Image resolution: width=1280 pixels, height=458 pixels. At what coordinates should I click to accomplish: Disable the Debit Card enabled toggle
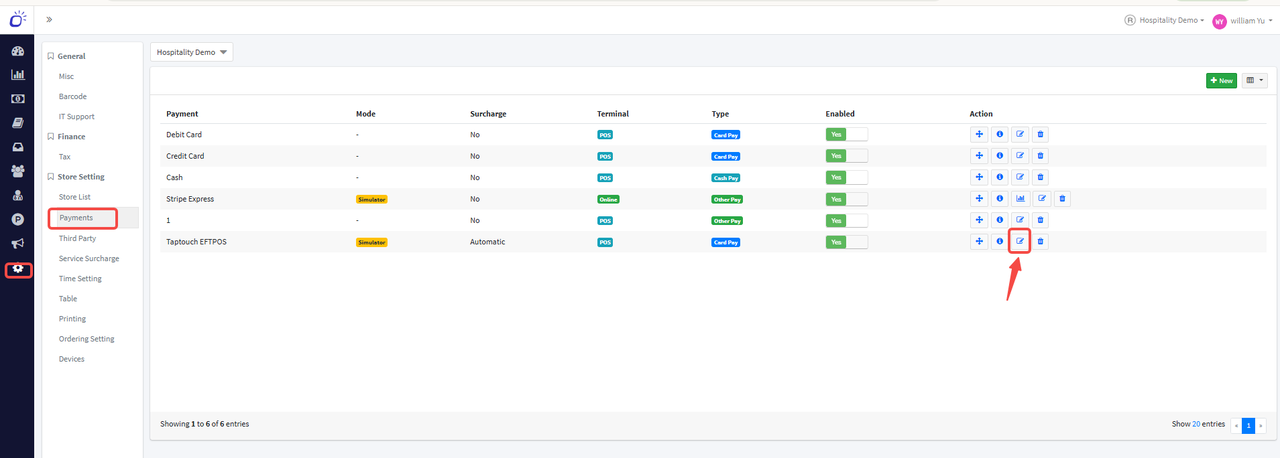click(x=846, y=134)
